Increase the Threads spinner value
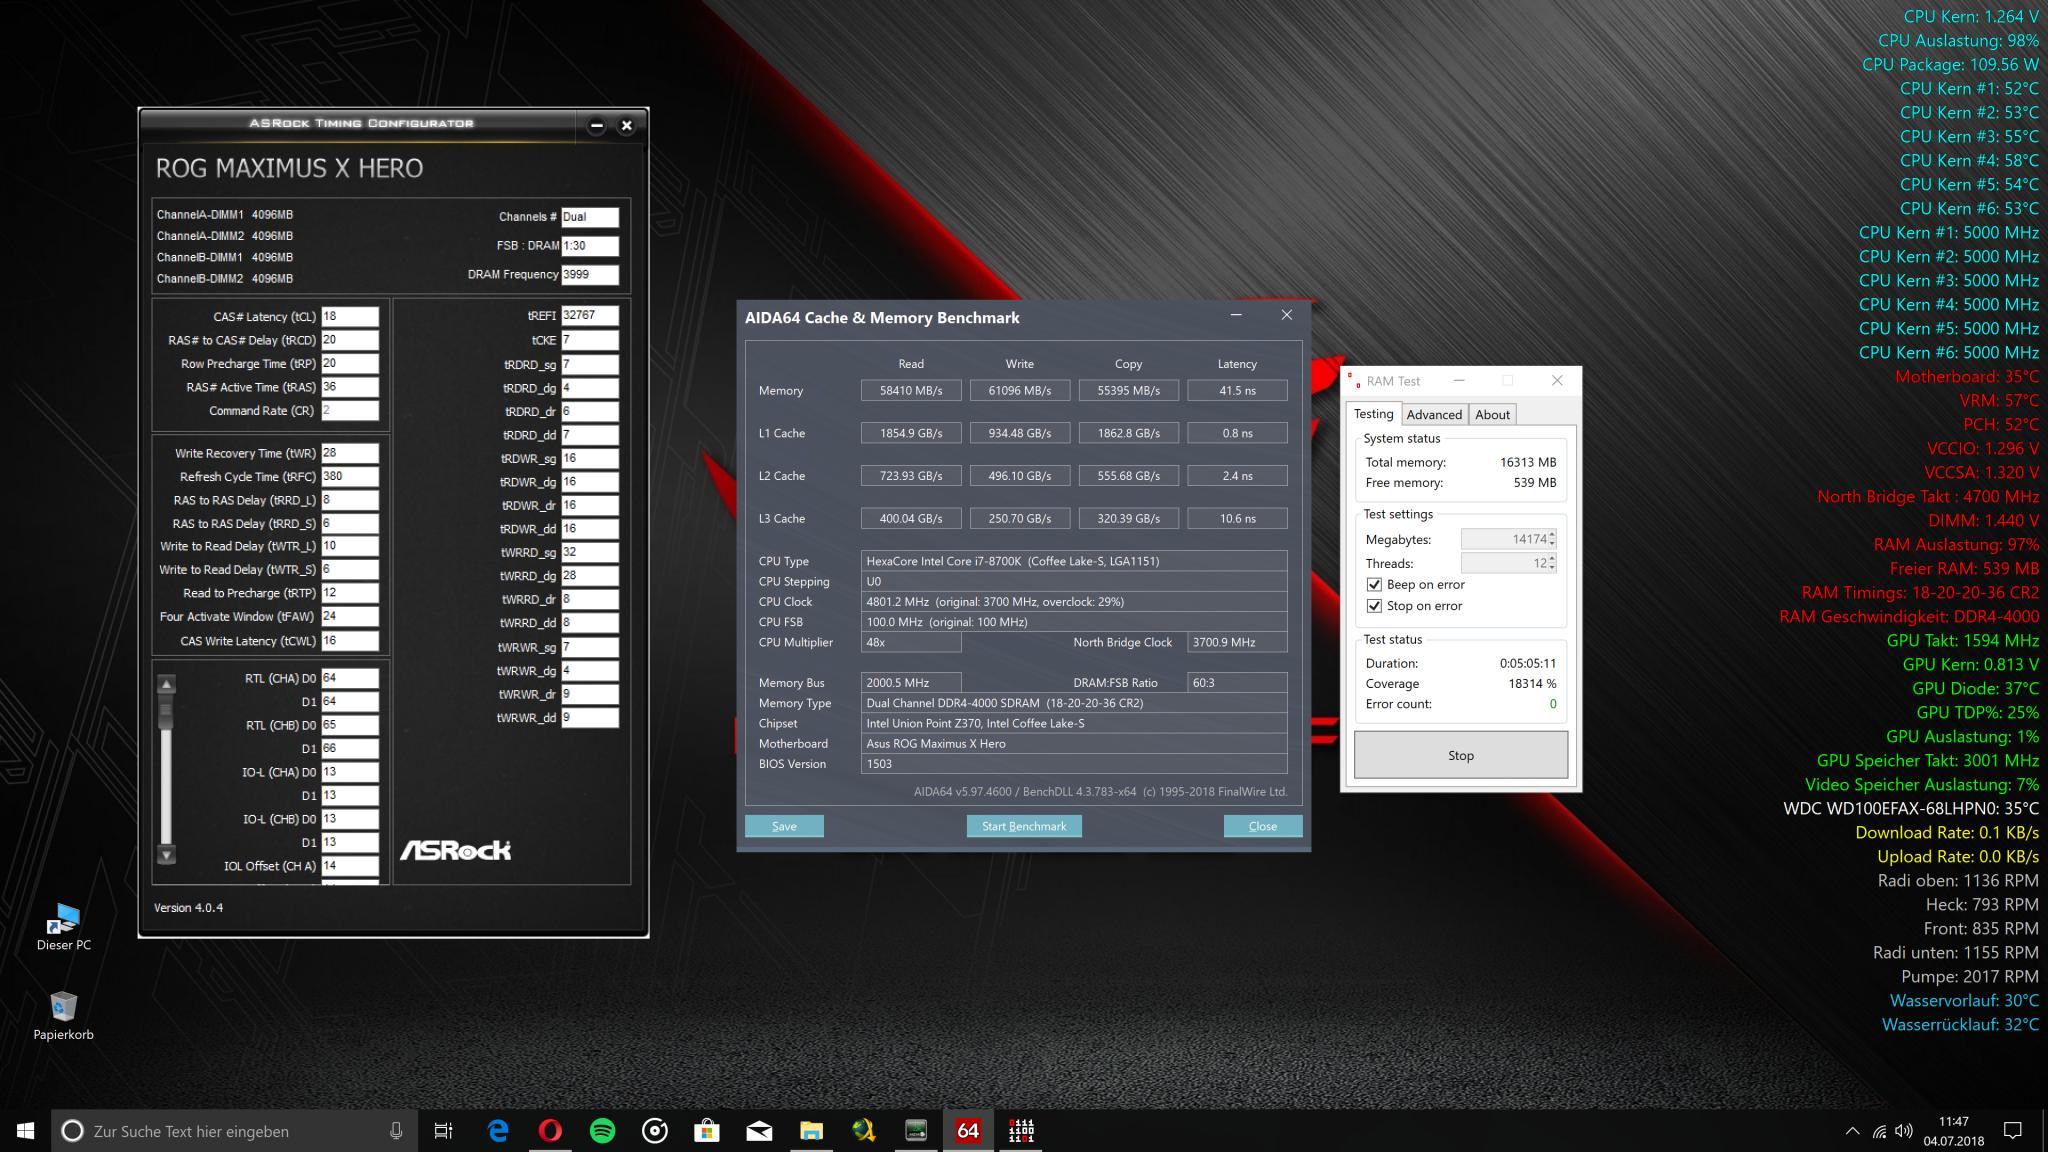The width and height of the screenshot is (2048, 1152). pos(1552,558)
